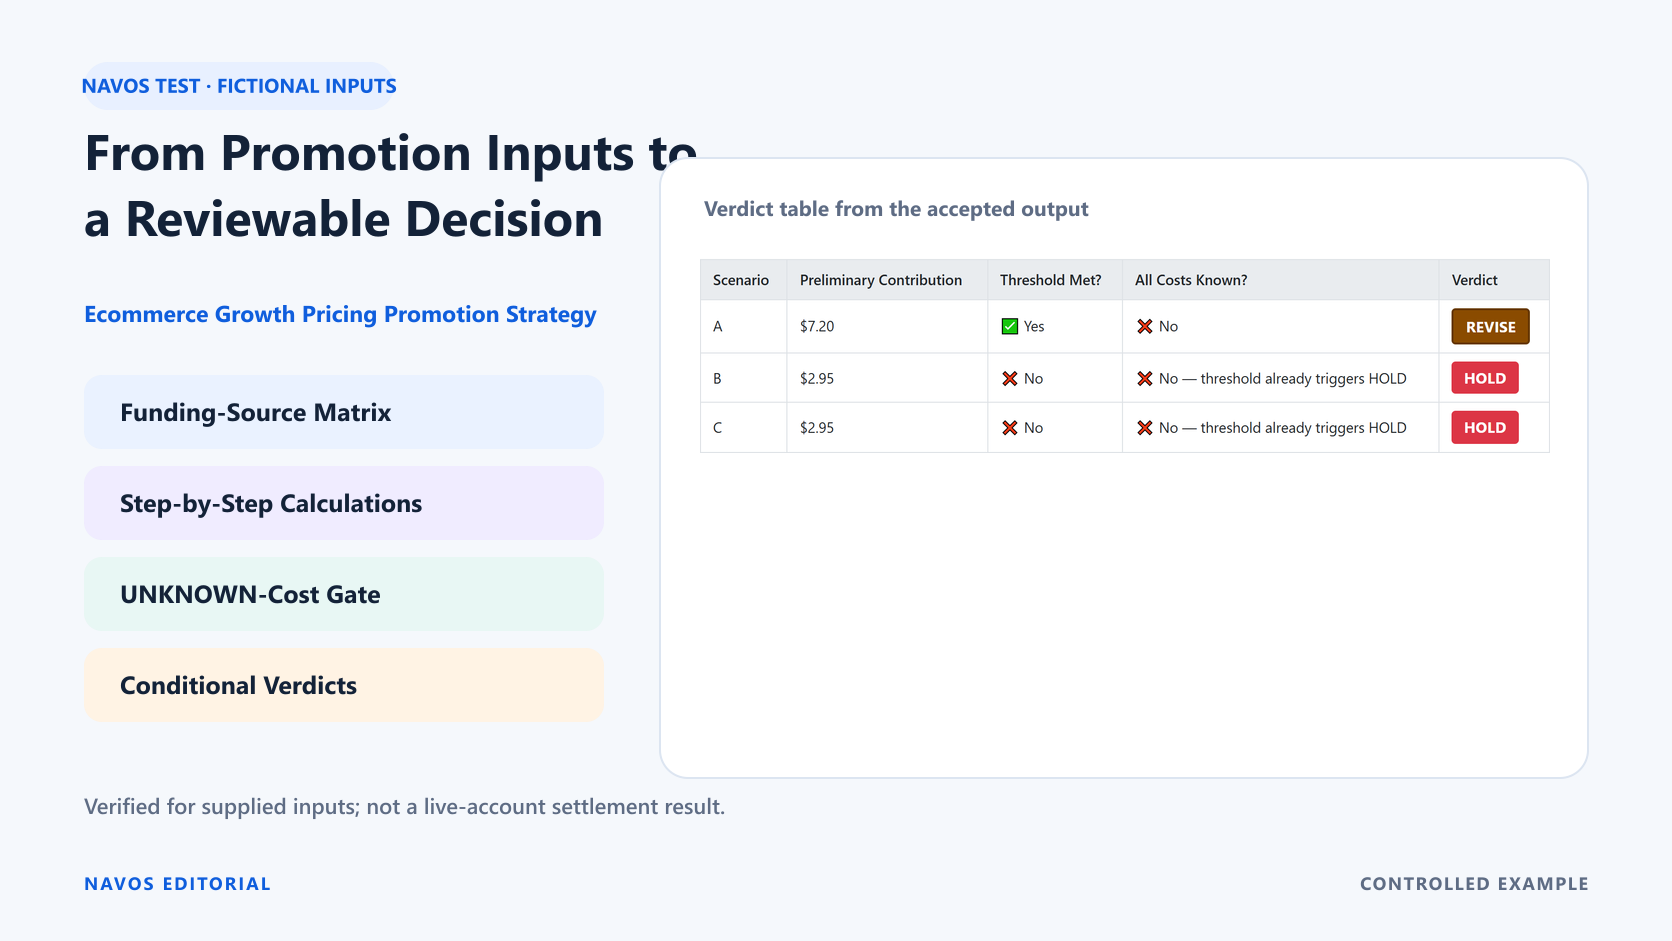Click the HOLD badge in row C
The height and width of the screenshot is (941, 1672).
pyautogui.click(x=1485, y=428)
